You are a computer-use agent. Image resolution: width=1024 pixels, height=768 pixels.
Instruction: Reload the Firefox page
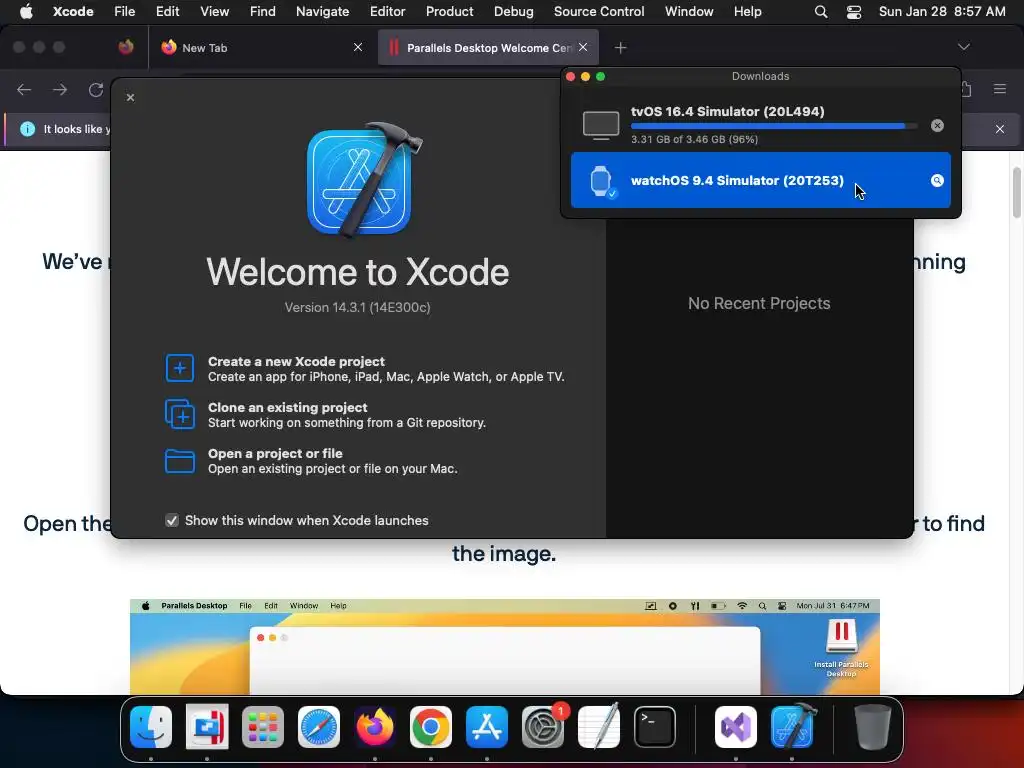tap(96, 89)
